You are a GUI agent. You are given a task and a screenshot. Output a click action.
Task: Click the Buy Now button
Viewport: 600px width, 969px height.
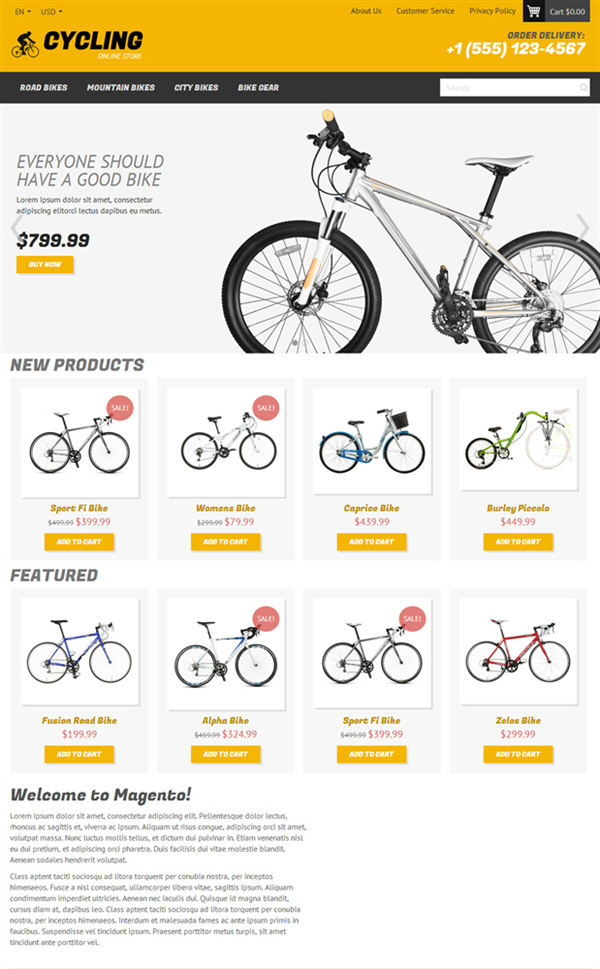point(44,264)
